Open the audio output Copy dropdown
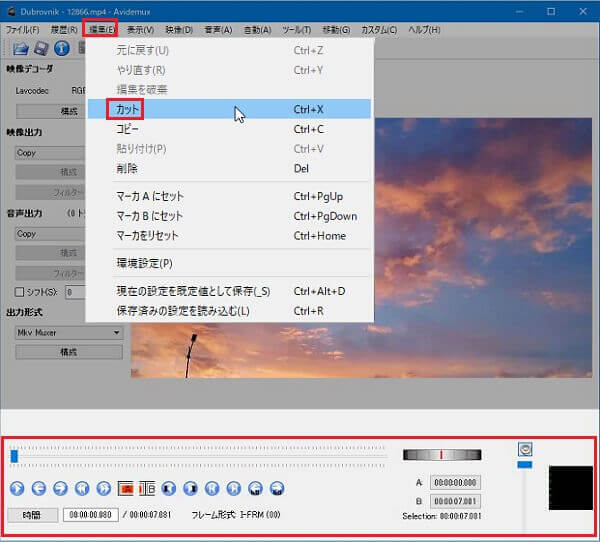Image resolution: width=600 pixels, height=542 pixels. tap(50, 234)
